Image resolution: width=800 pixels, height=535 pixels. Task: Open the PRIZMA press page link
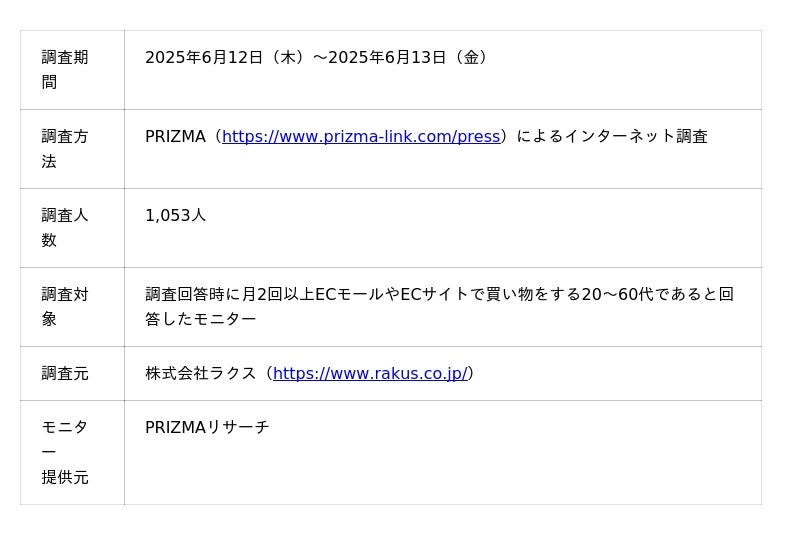click(x=360, y=137)
